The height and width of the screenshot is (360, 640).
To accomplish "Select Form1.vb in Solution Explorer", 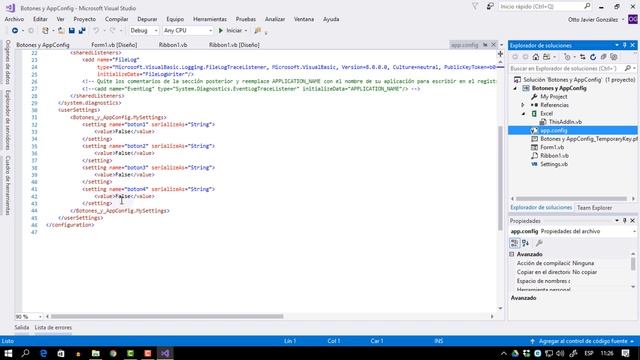I will pos(552,147).
